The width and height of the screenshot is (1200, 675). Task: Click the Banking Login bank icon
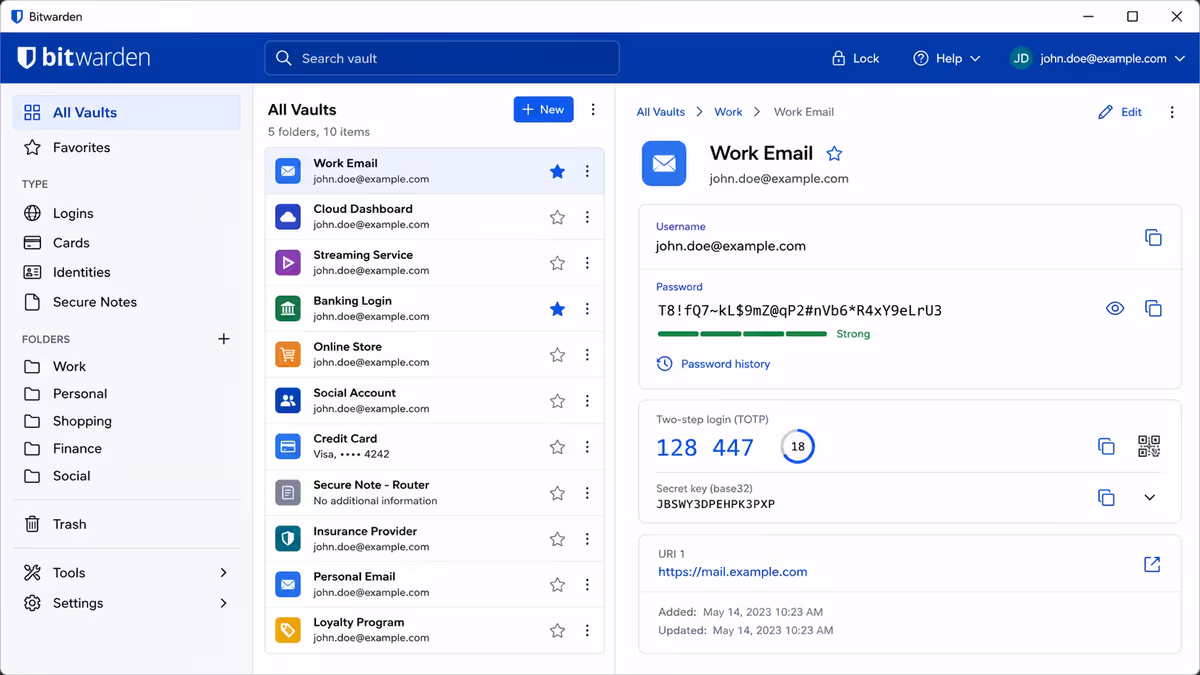click(288, 309)
